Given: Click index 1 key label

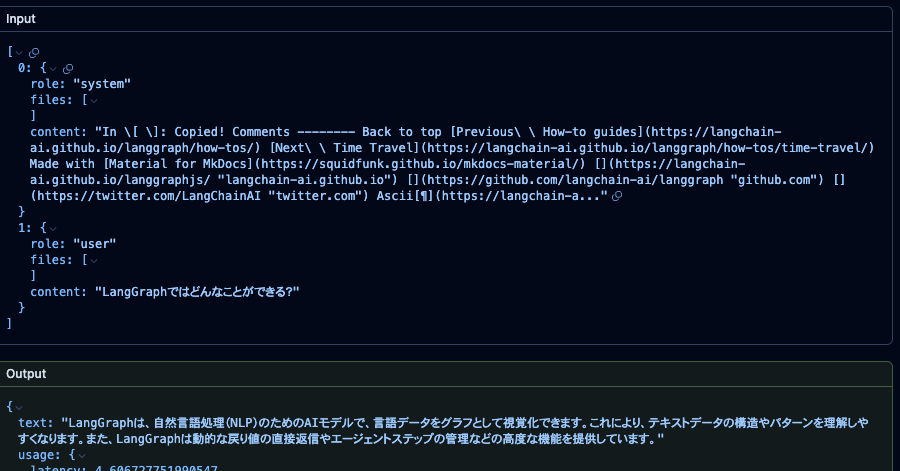Looking at the screenshot, I should click(x=24, y=228).
